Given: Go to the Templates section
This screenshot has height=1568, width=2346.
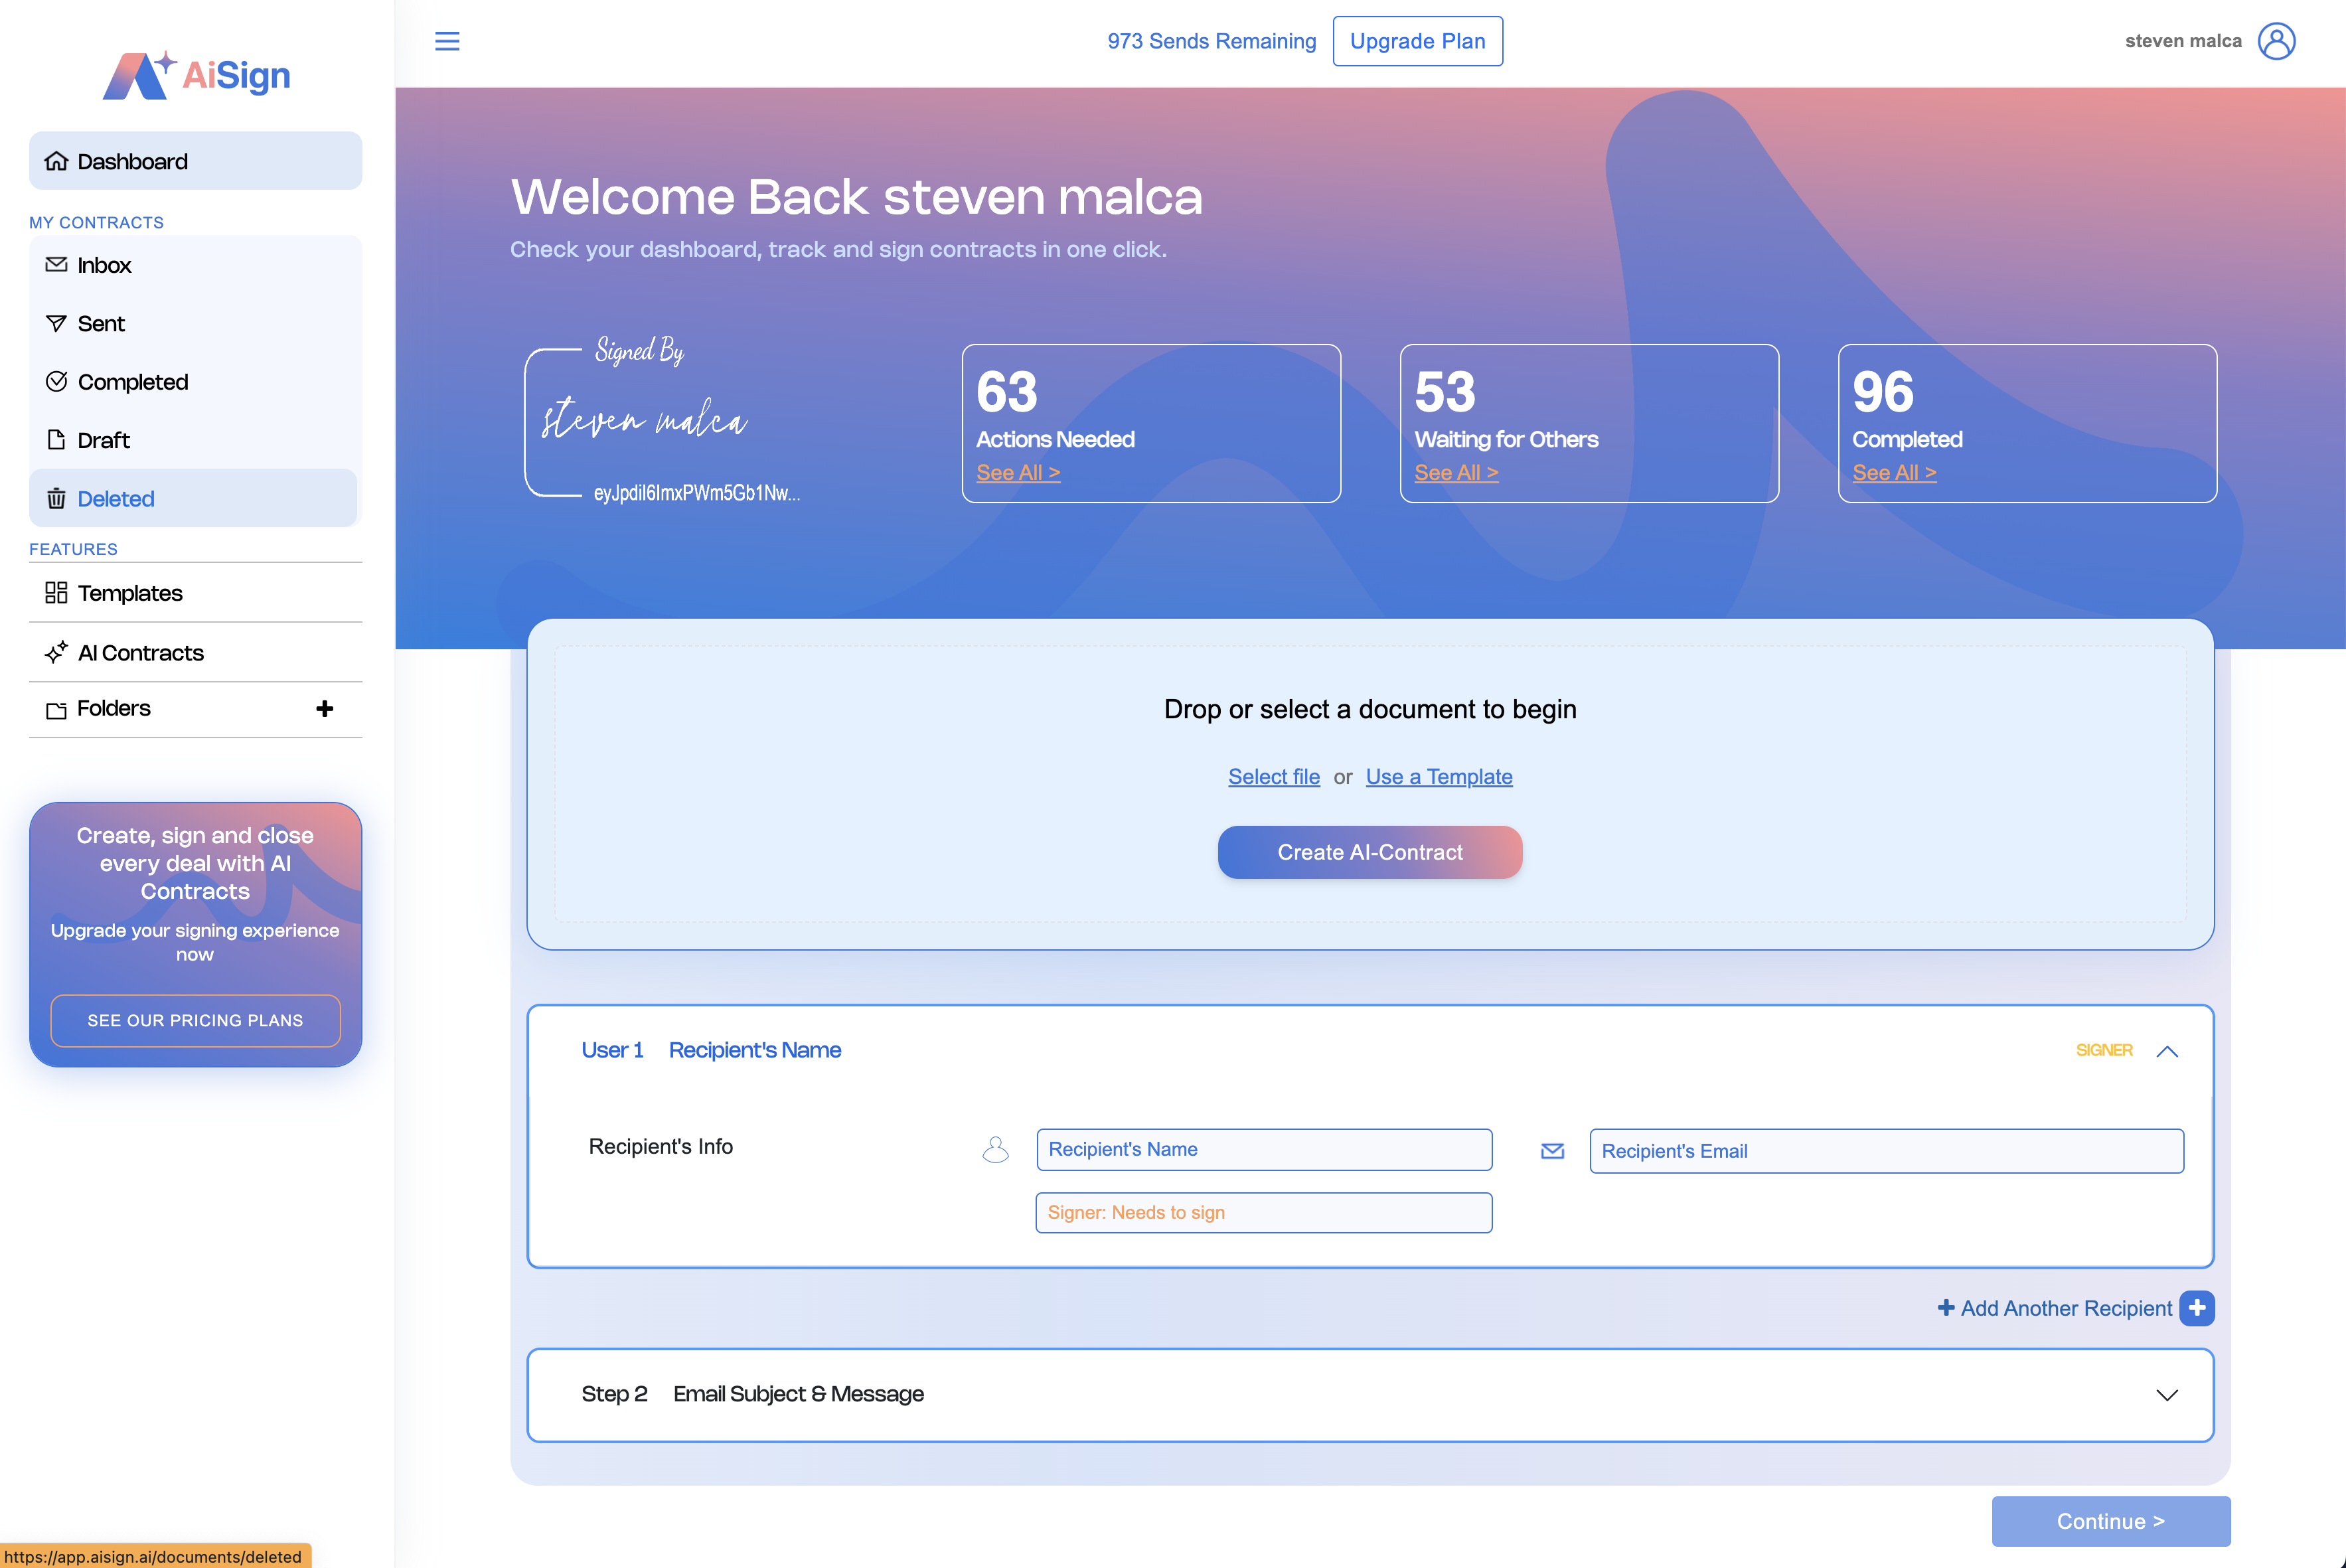Looking at the screenshot, I should [x=130, y=593].
